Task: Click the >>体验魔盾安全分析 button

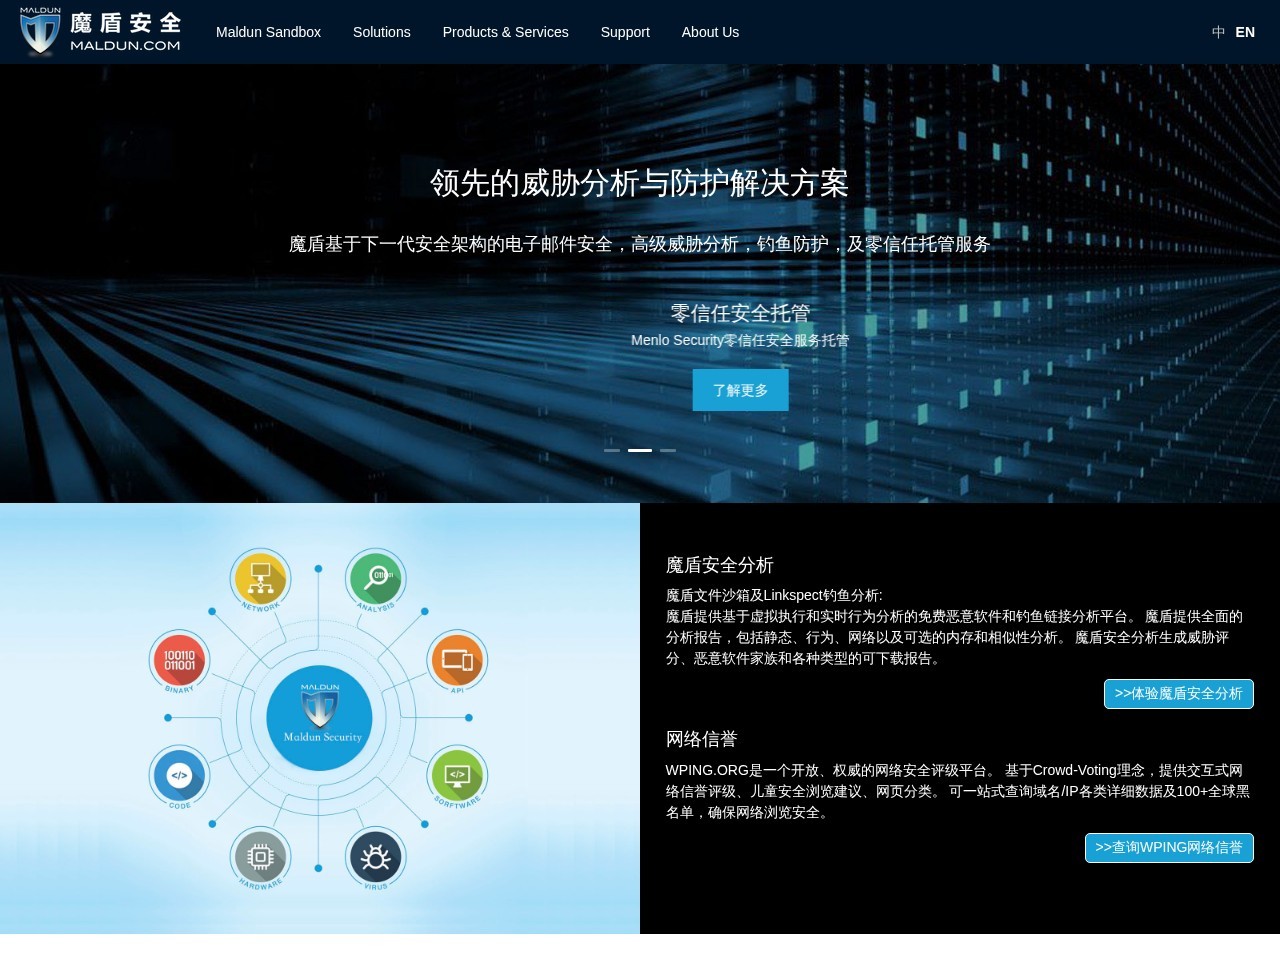Action: pos(1178,693)
